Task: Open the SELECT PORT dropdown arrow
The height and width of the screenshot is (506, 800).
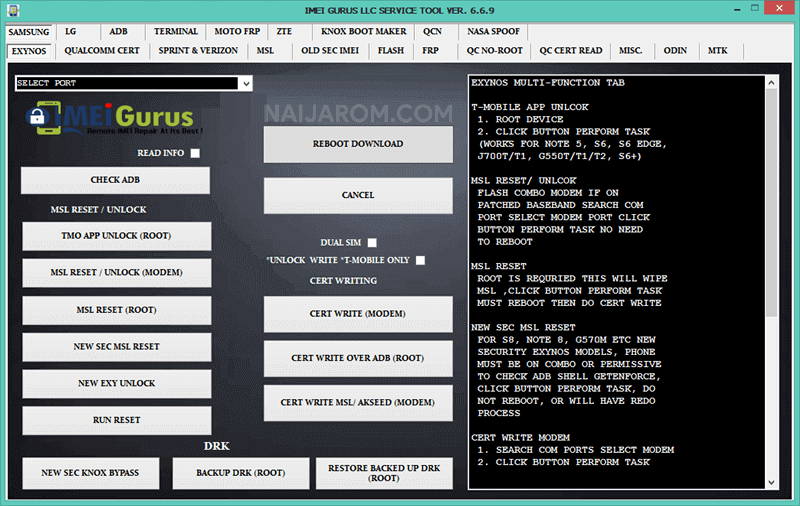Action: pyautogui.click(x=246, y=83)
